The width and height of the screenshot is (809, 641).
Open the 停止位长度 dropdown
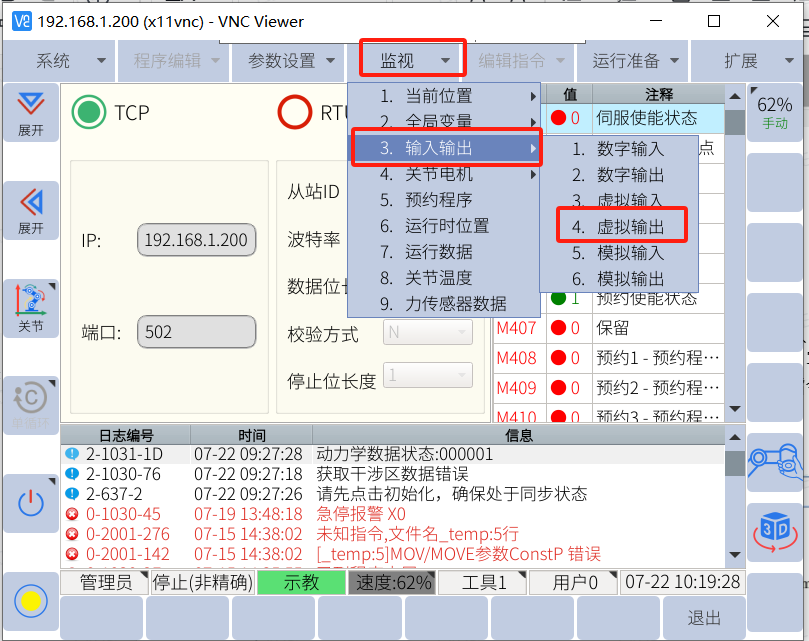428,376
